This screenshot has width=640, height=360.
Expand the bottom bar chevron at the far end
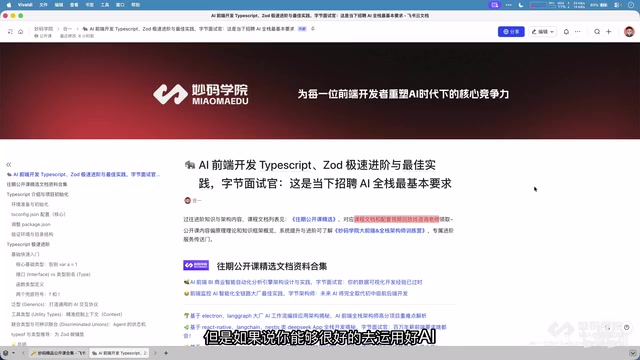(632, 353)
